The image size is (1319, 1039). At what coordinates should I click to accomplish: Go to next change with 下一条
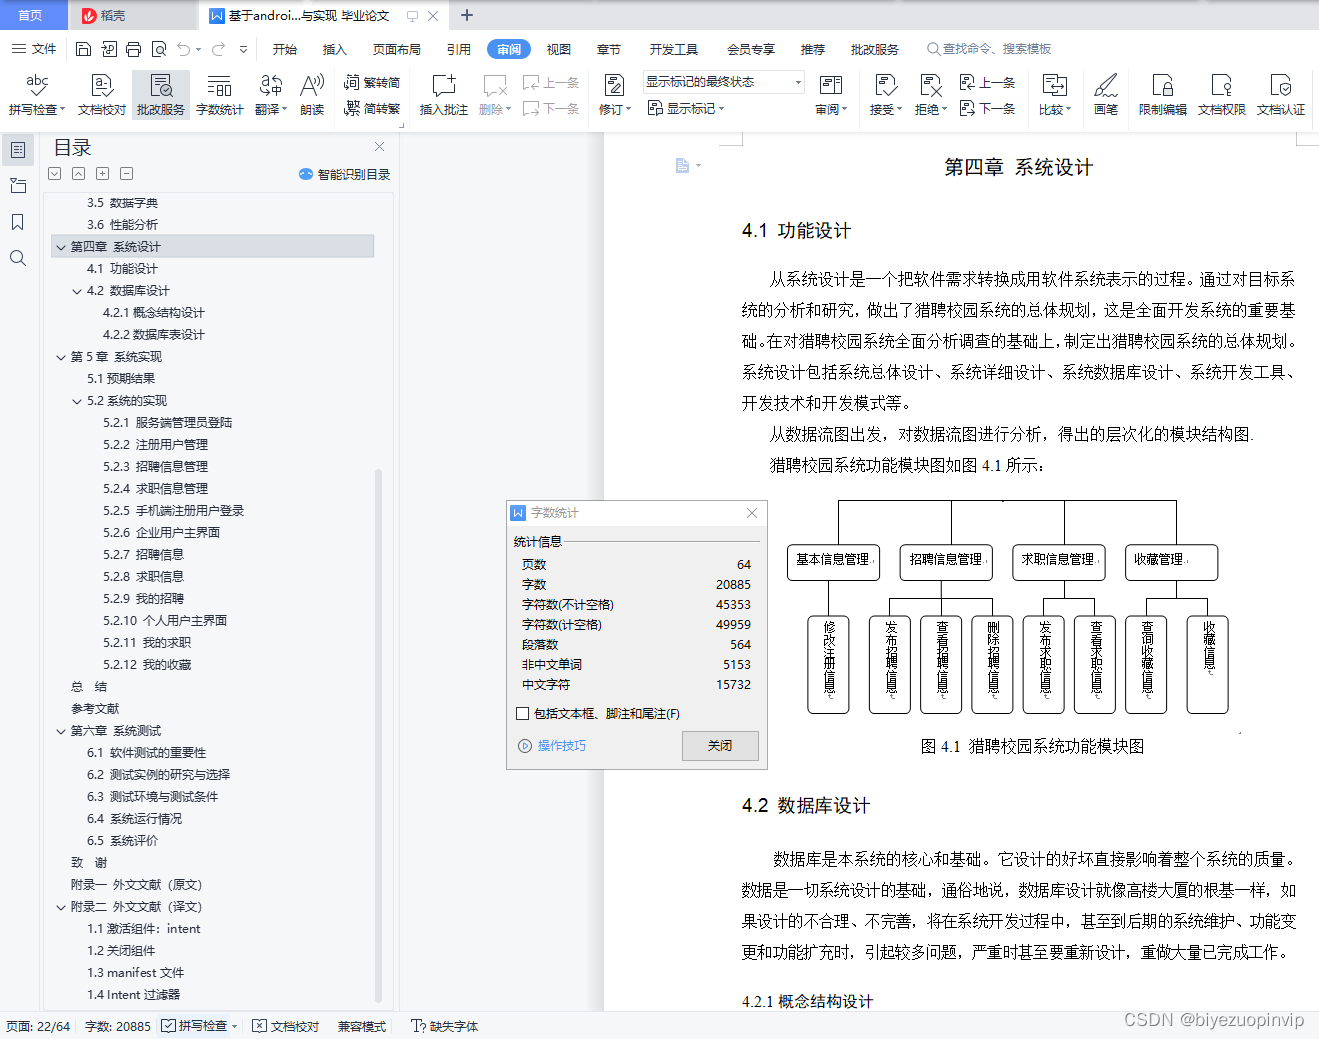(x=988, y=108)
